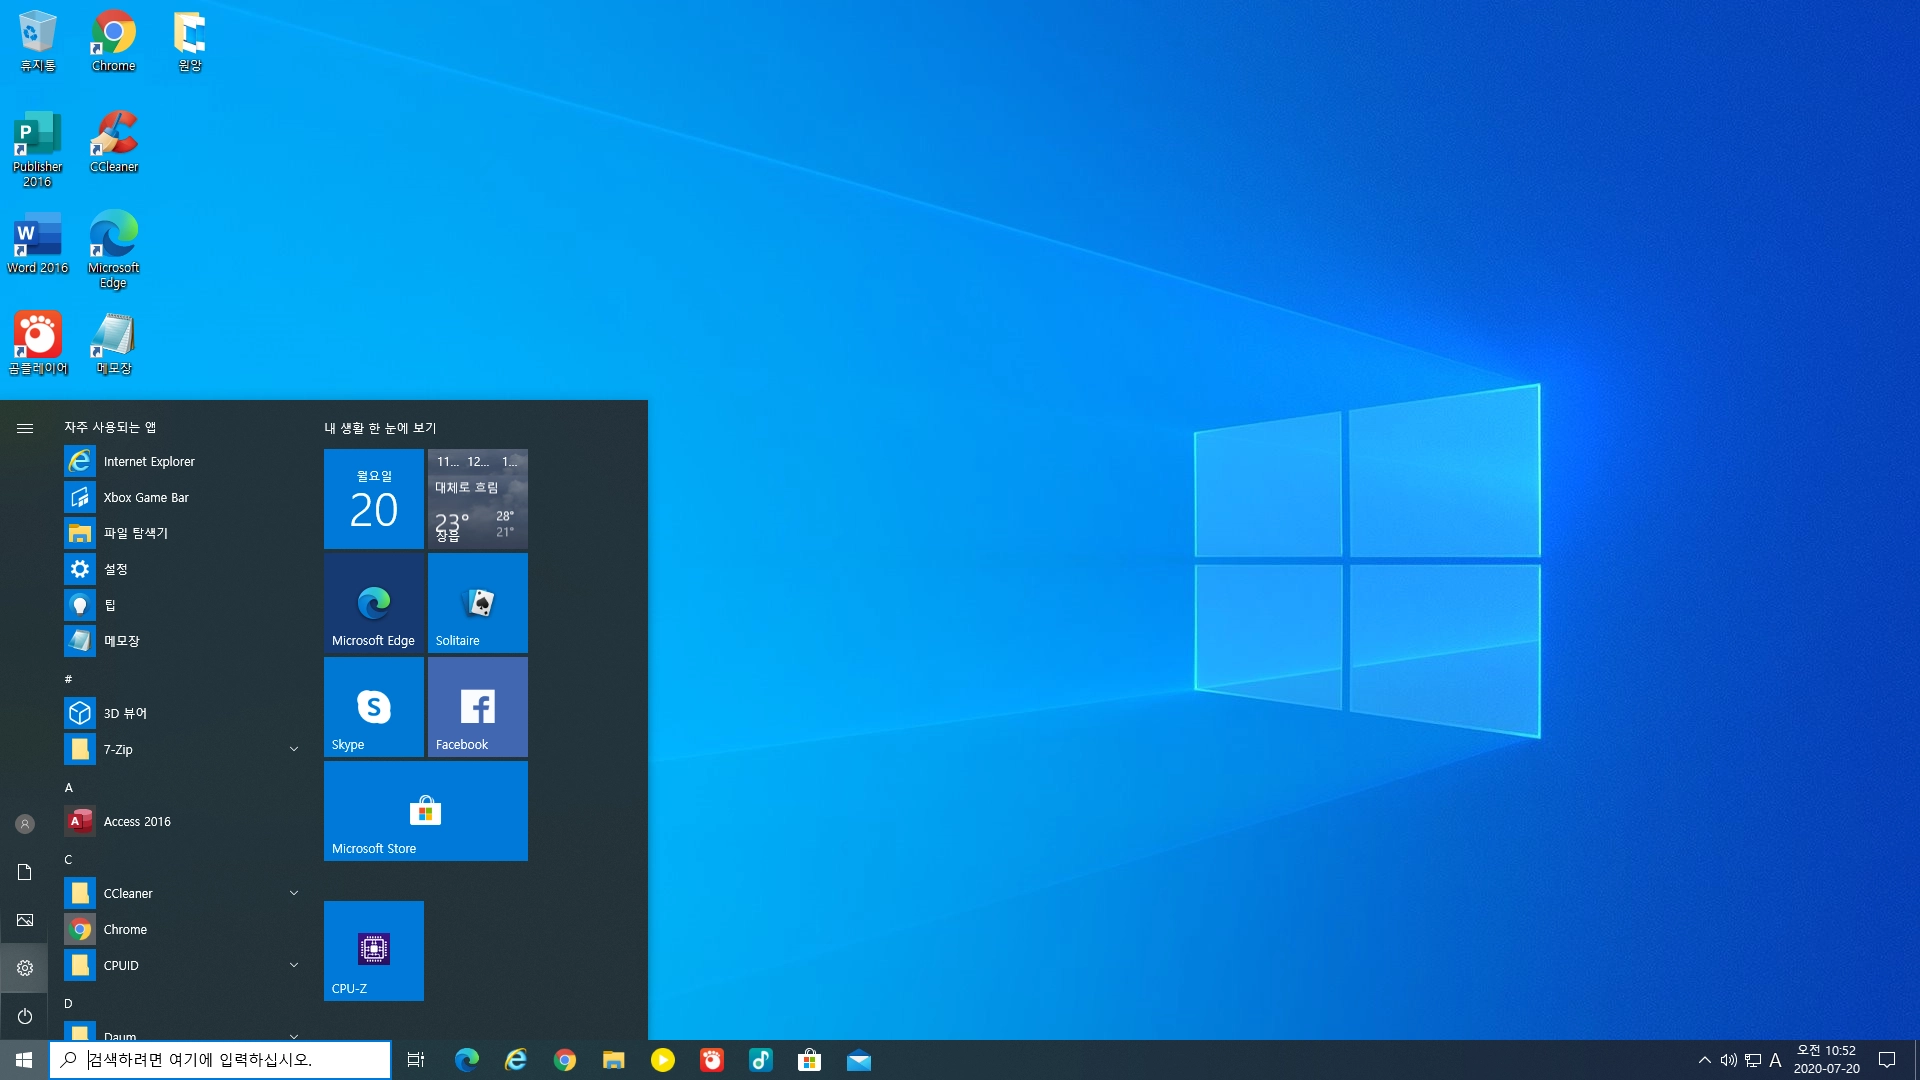Open the CCleaner desktop shortcut
This screenshot has height=1080, width=1920.
114,142
